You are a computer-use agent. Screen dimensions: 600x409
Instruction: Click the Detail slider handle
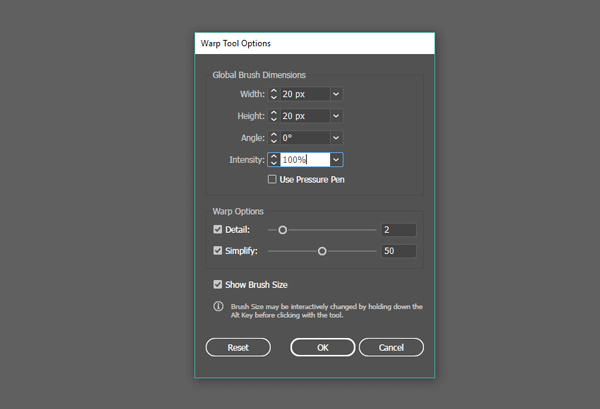click(282, 230)
